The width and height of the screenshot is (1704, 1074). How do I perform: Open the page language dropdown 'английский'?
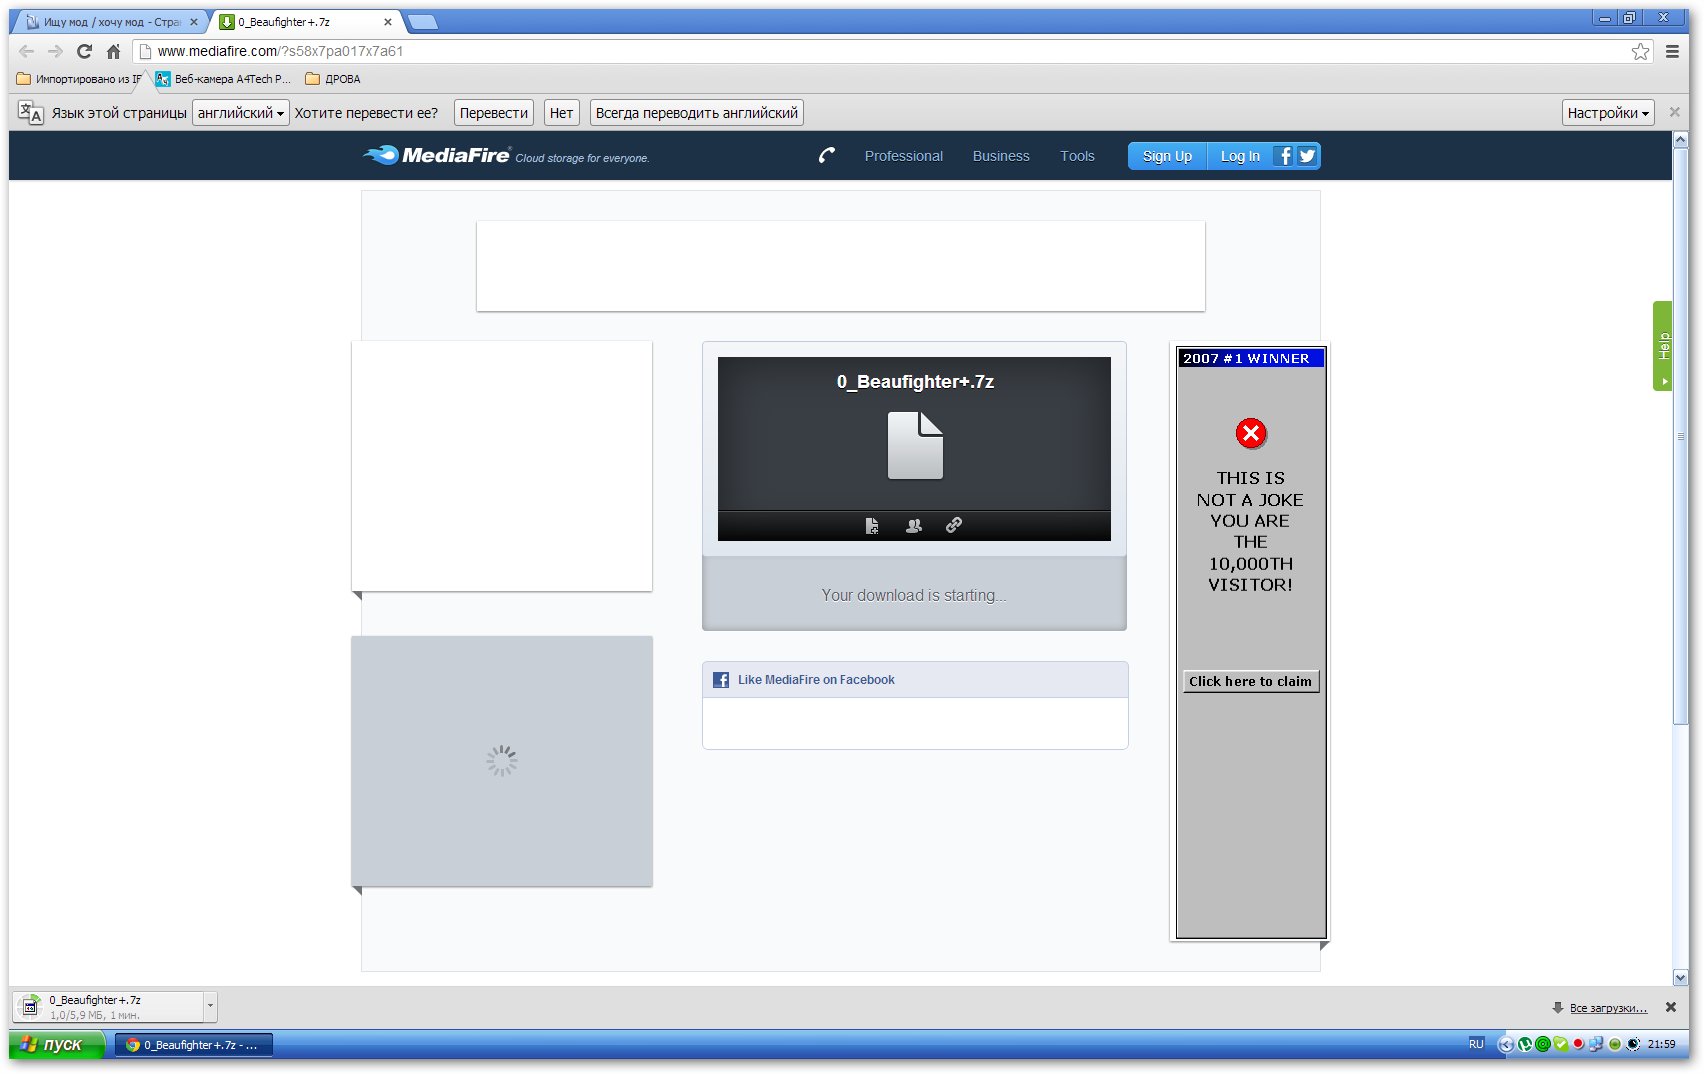pos(241,113)
